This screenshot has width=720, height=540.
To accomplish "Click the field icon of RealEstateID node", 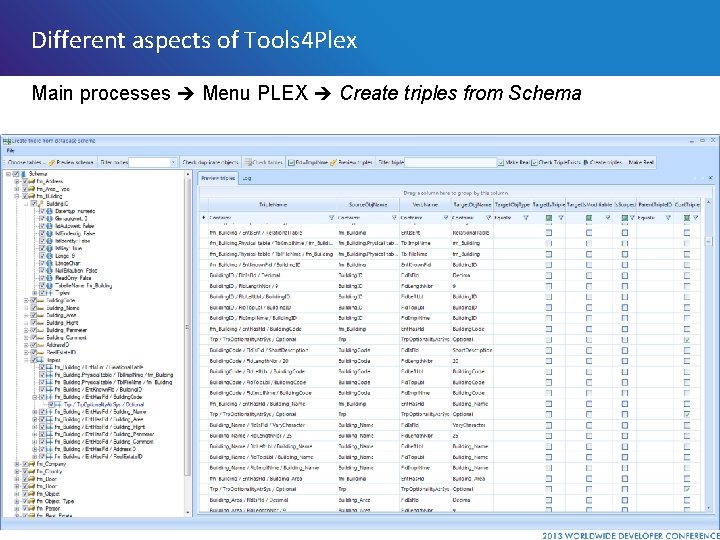I will [41, 353].
